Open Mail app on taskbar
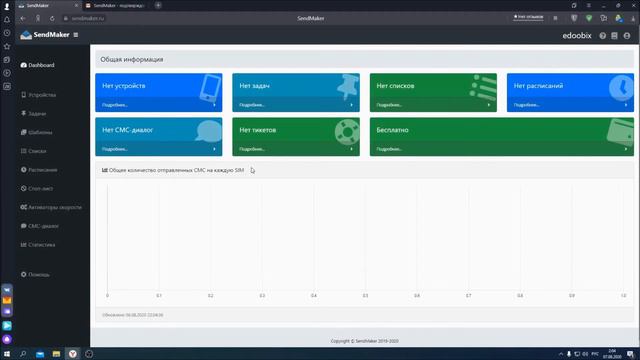640x360 pixels. tap(40, 354)
